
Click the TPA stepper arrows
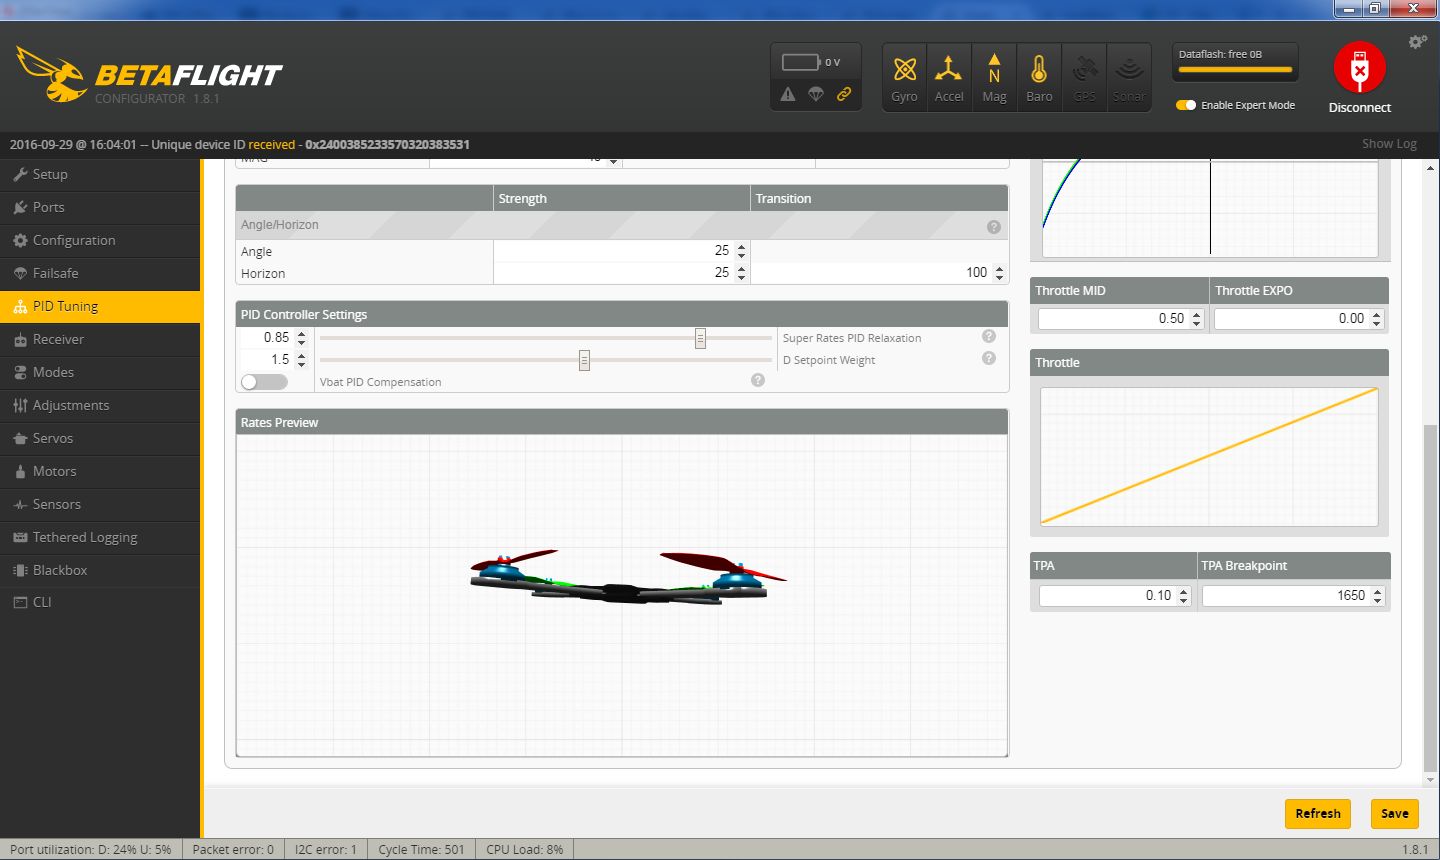coord(1183,596)
